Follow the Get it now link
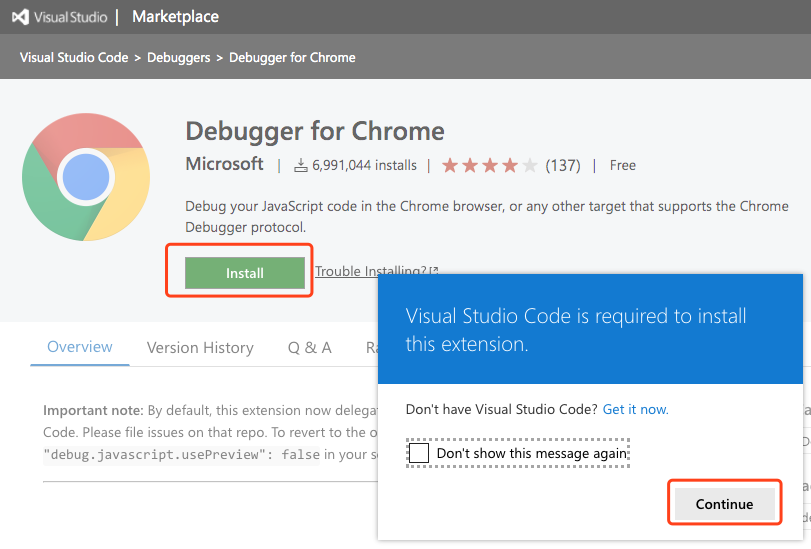The width and height of the screenshot is (811, 549). tap(636, 409)
